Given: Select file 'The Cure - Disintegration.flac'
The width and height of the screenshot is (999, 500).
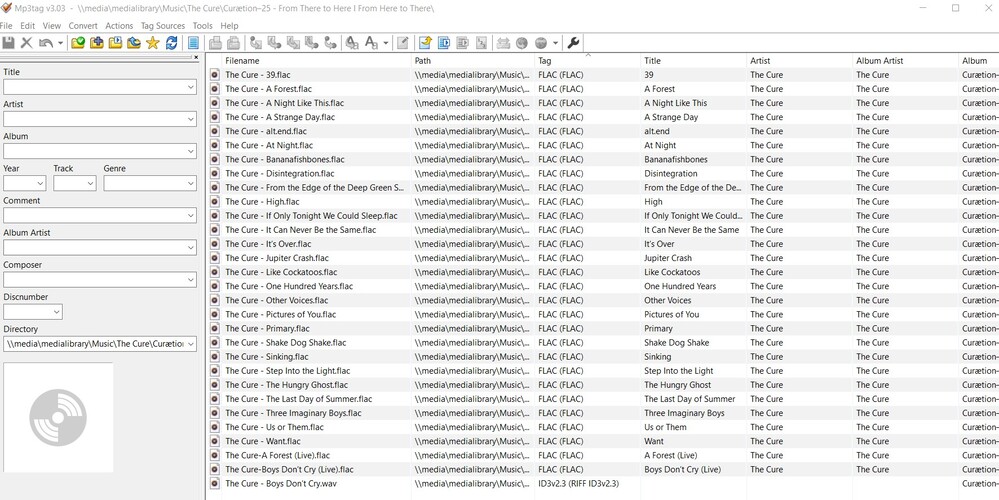Looking at the screenshot, I should (280, 173).
